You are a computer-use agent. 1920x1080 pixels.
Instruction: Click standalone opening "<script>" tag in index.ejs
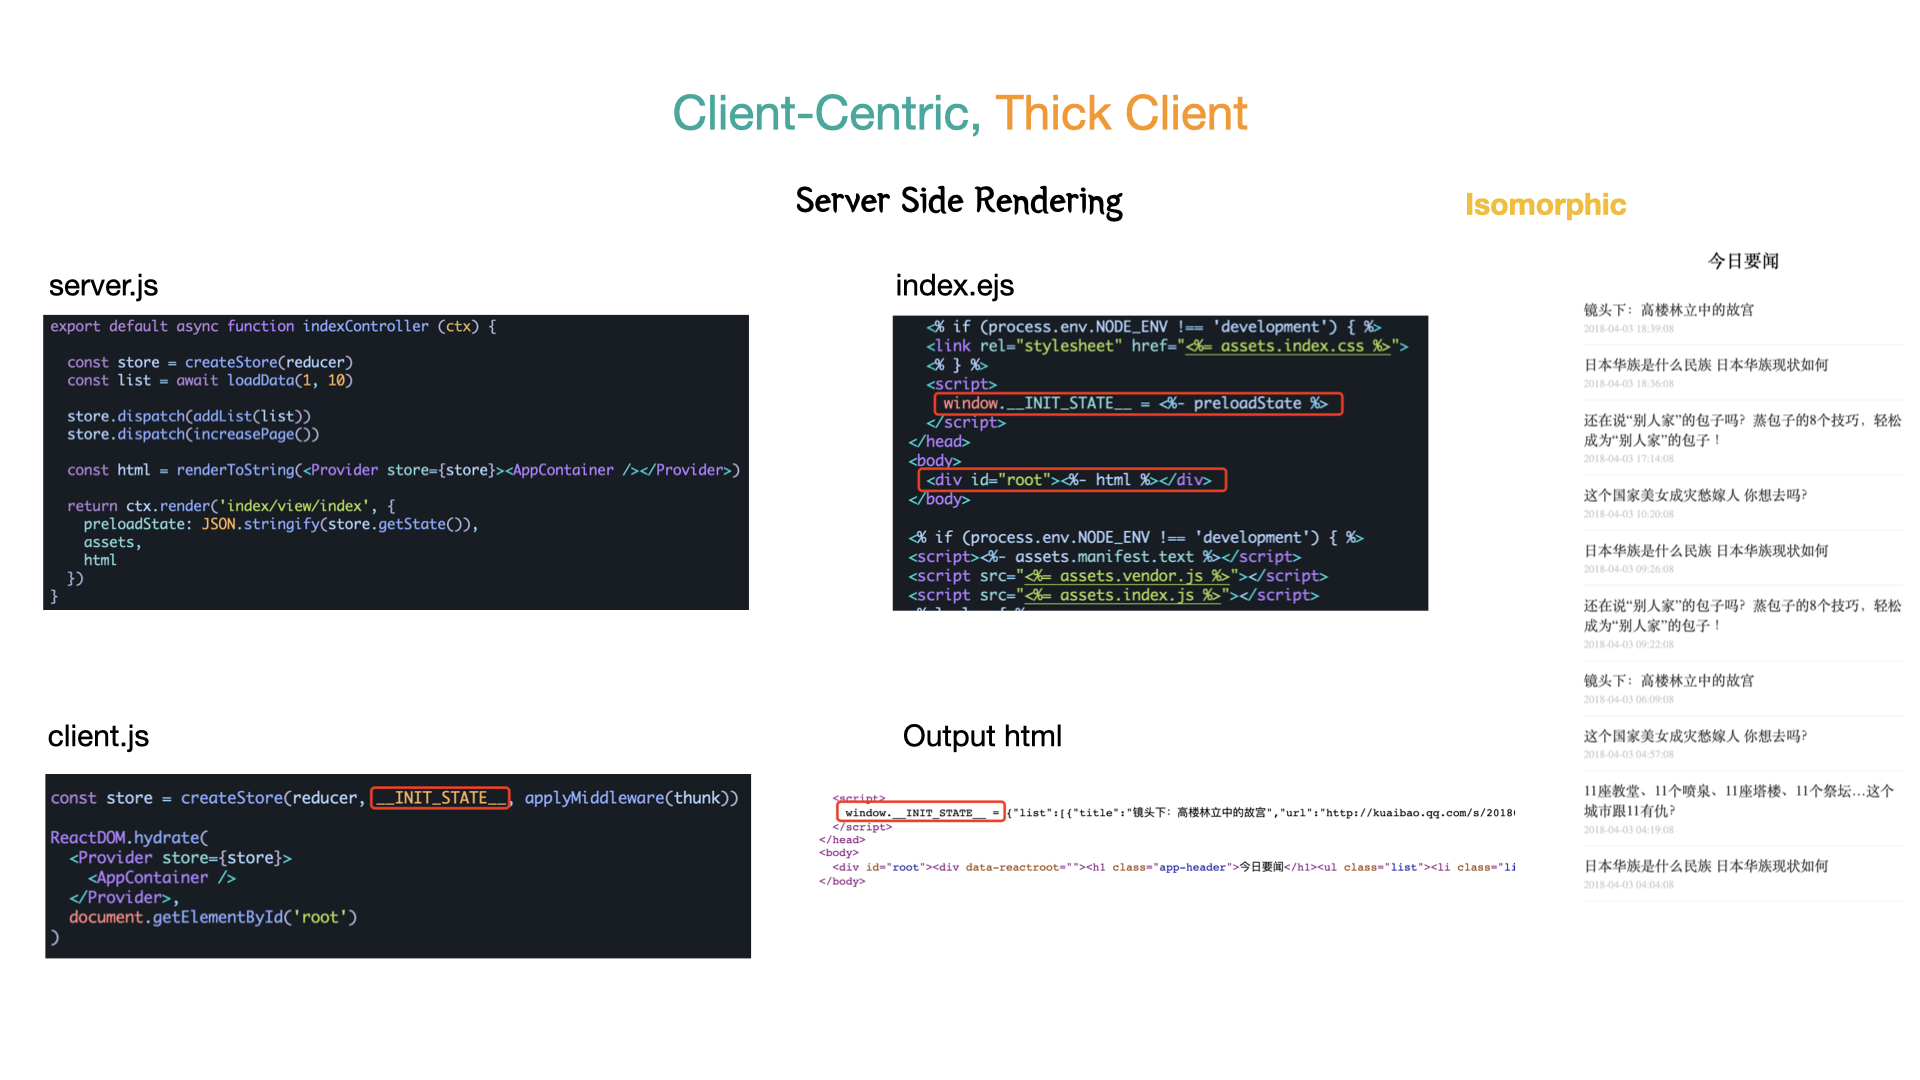961,384
